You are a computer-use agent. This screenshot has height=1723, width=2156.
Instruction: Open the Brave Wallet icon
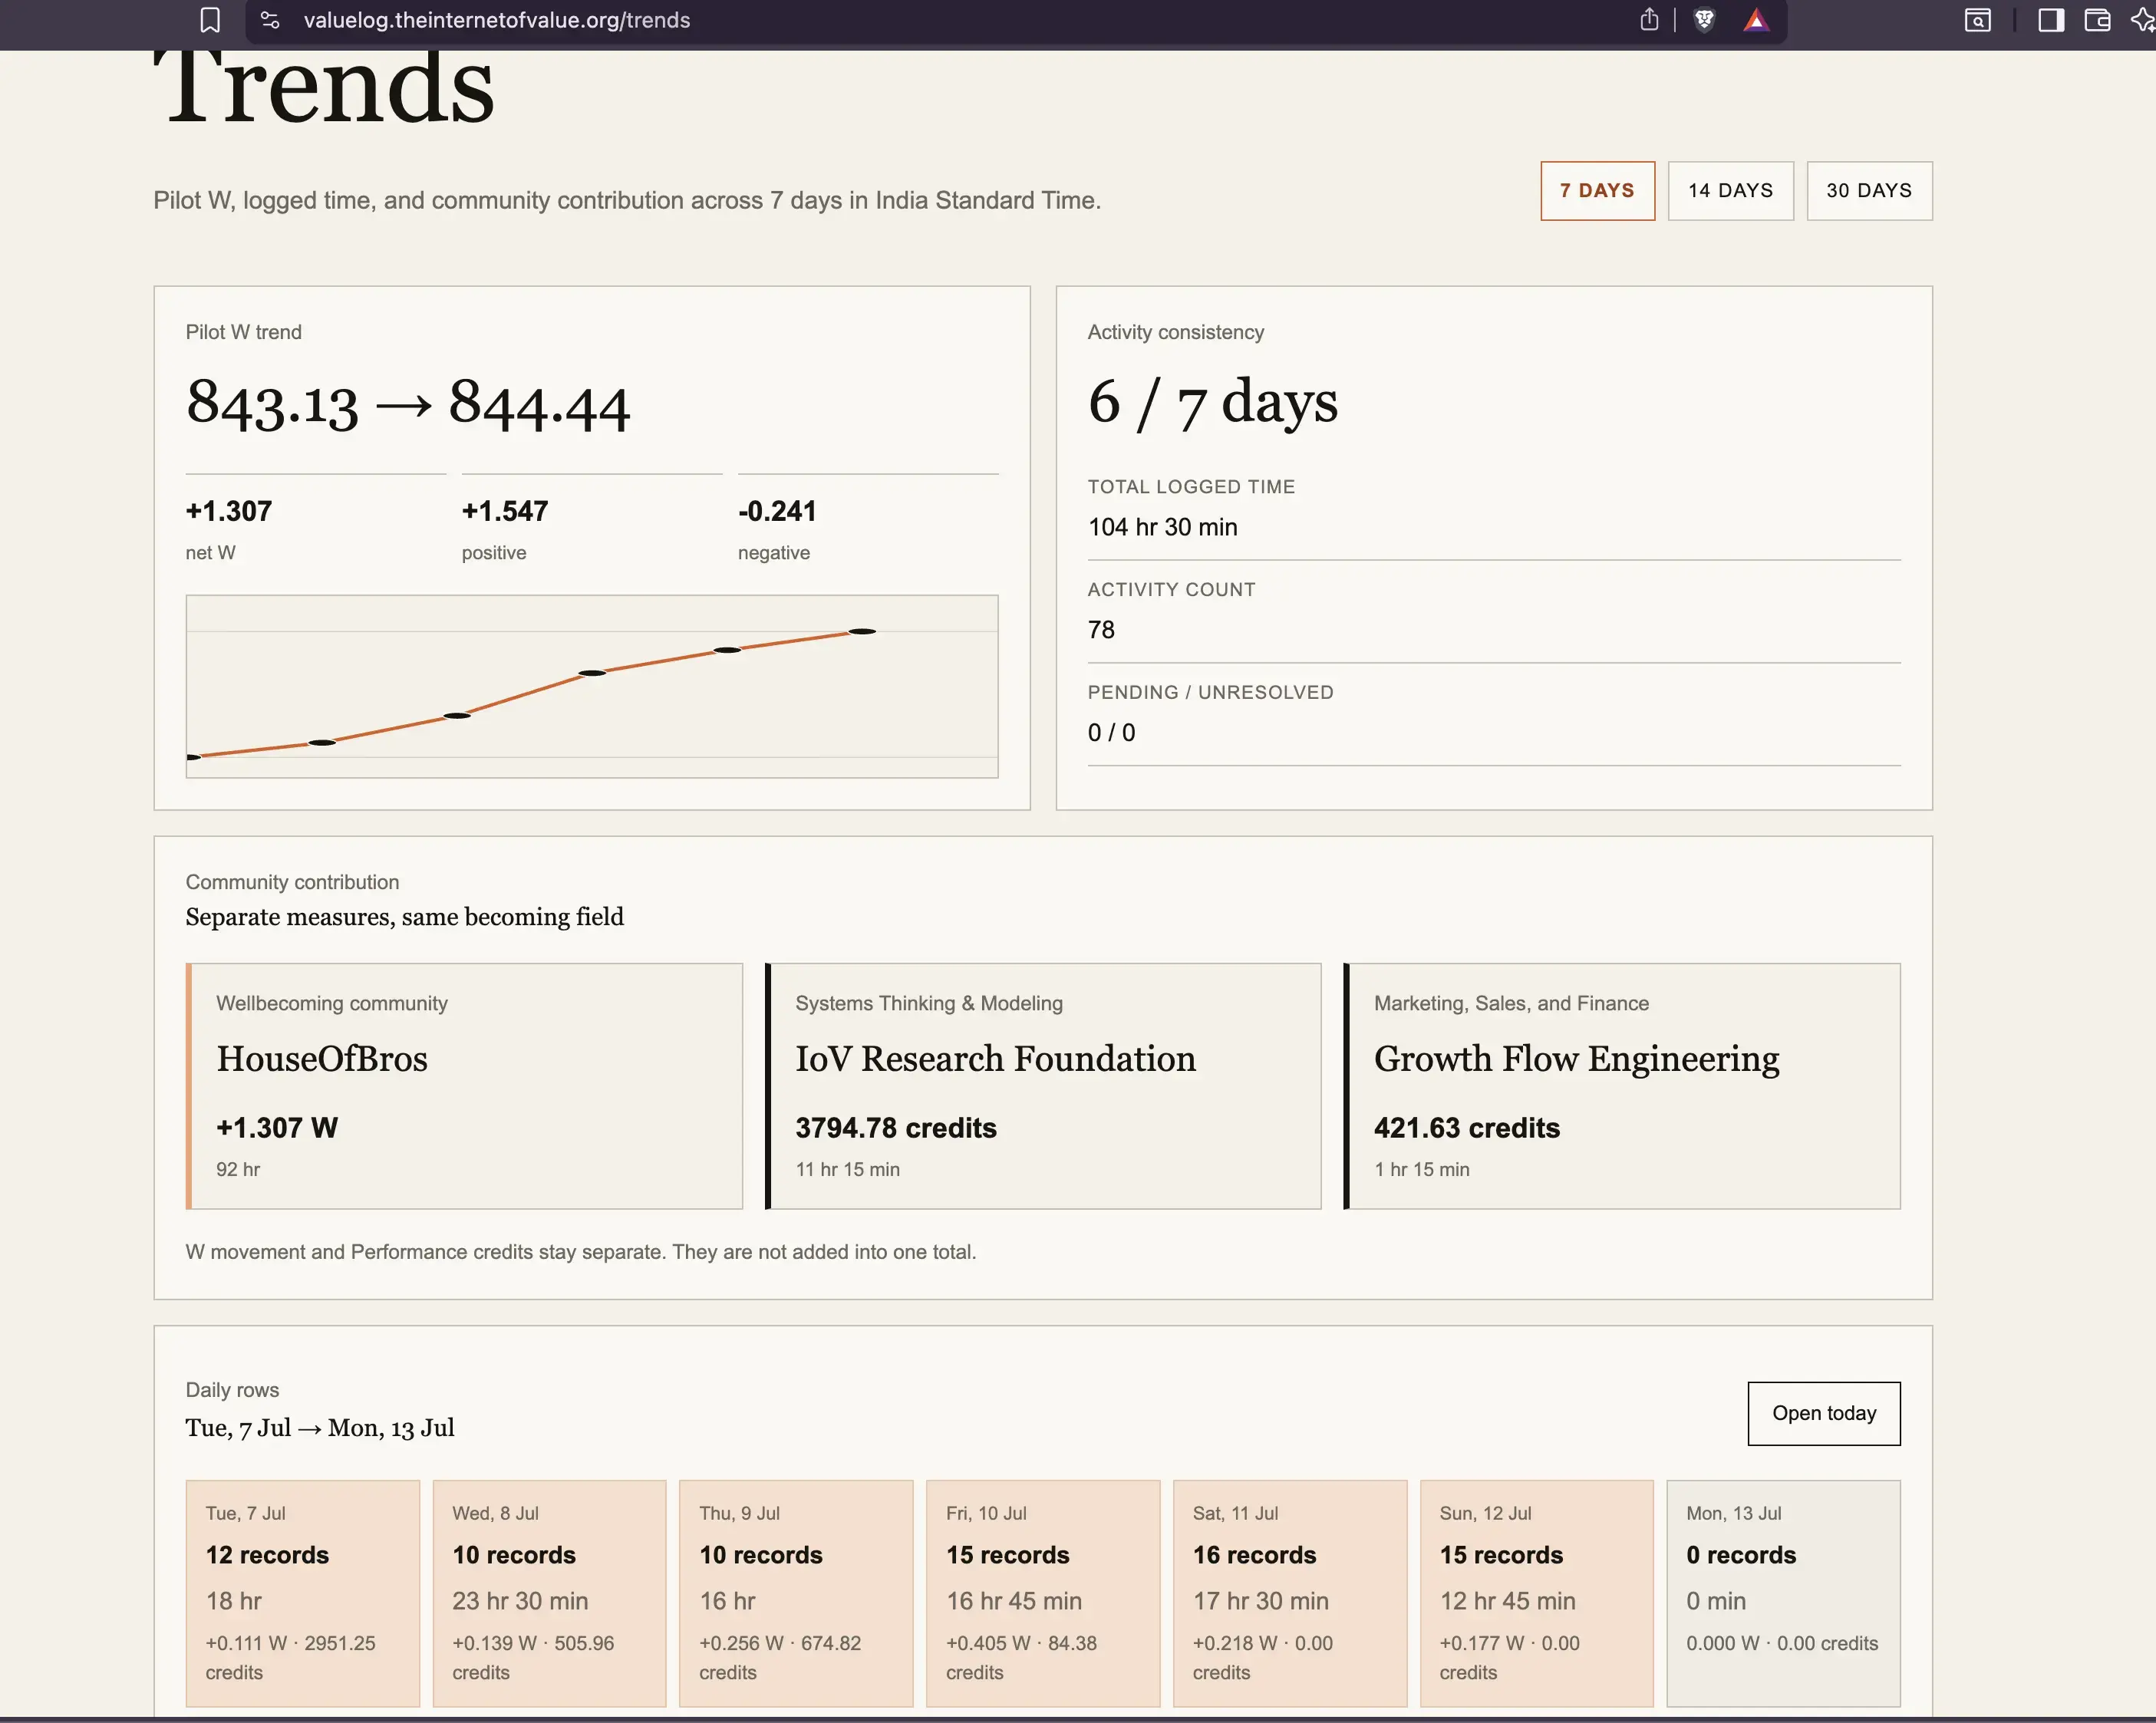(2097, 20)
